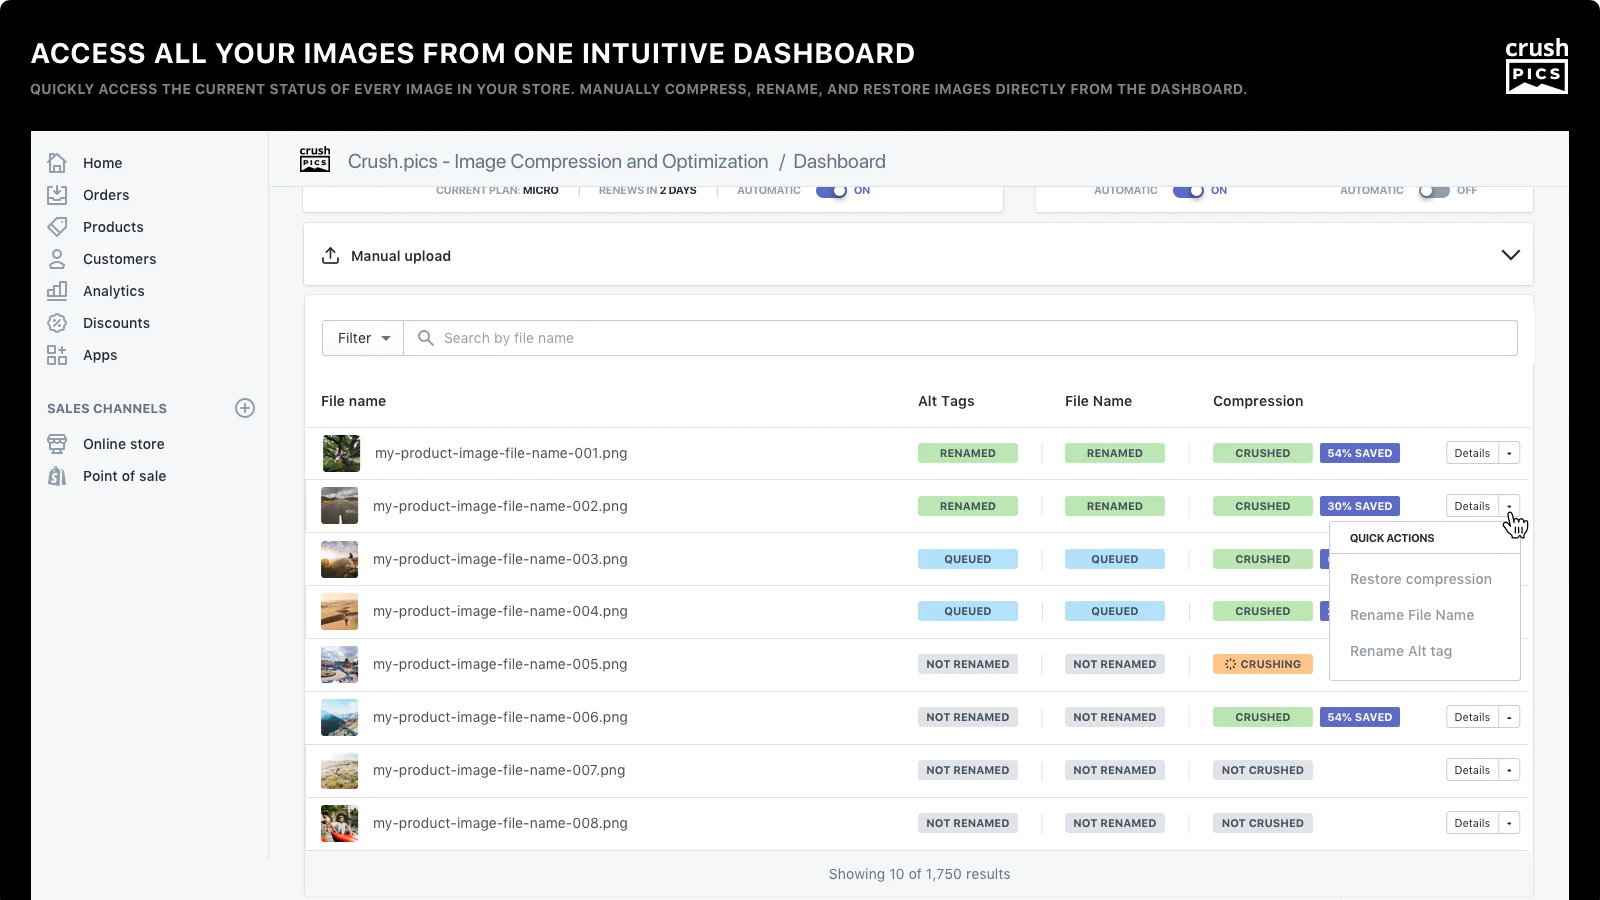Screen dimensions: 1600x900
Task: Click Details for file-name-008.png row
Action: [1471, 823]
